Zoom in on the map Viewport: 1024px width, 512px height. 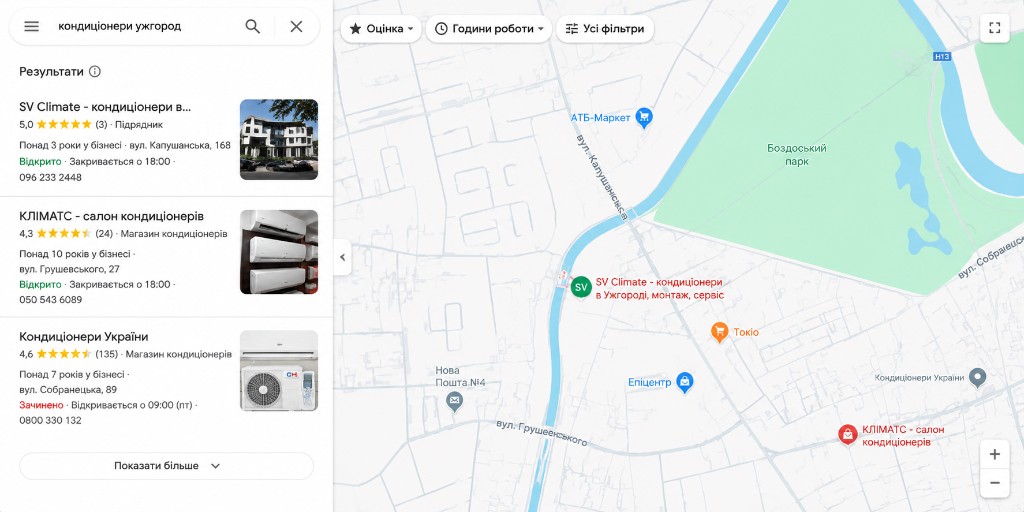coord(995,455)
